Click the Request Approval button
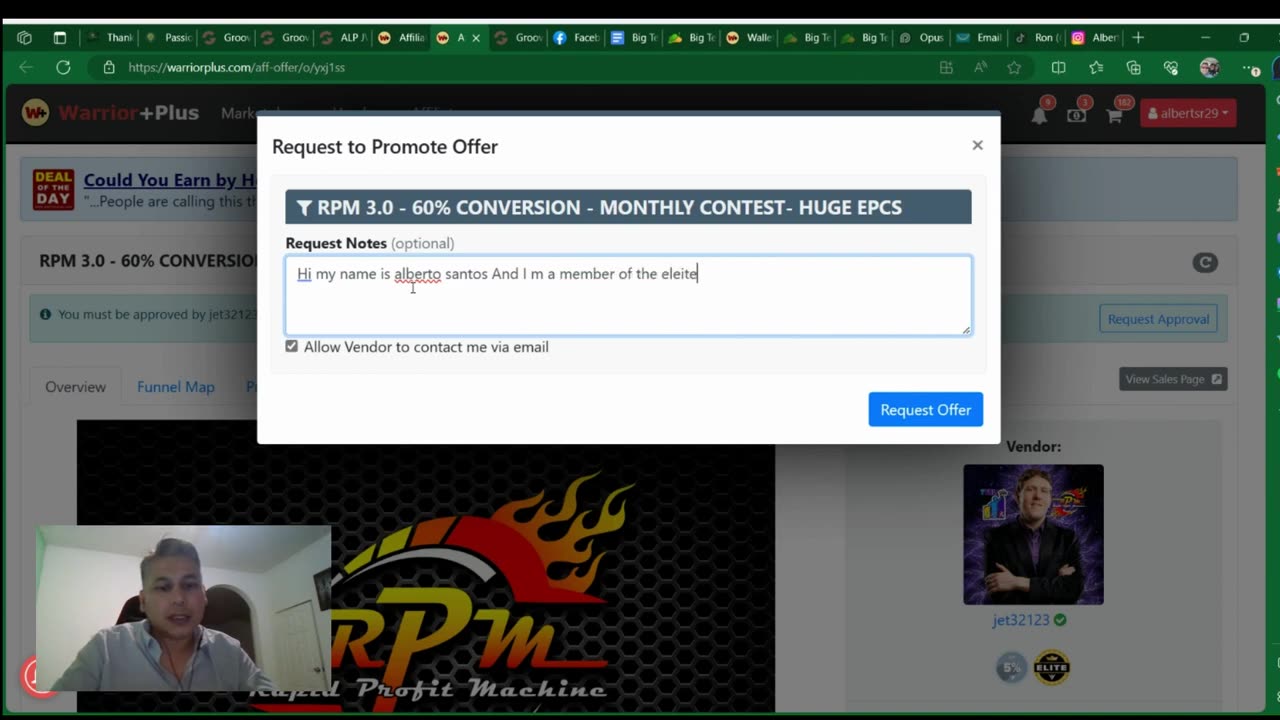Screen dimensions: 1280x720 [x=1158, y=319]
